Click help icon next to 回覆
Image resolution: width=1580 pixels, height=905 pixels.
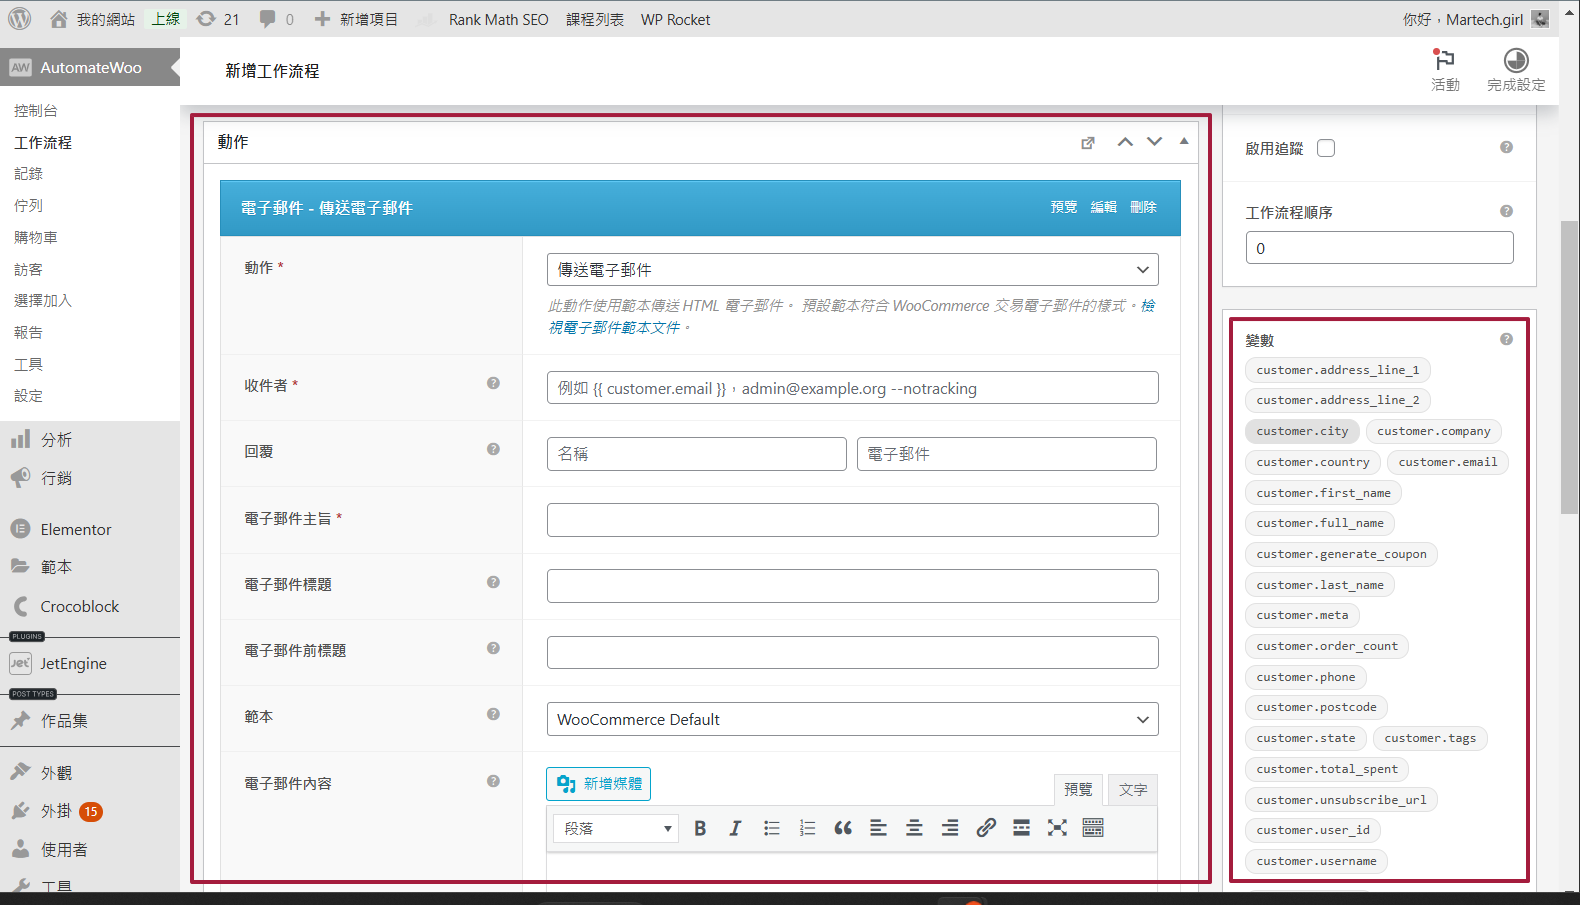click(x=493, y=449)
